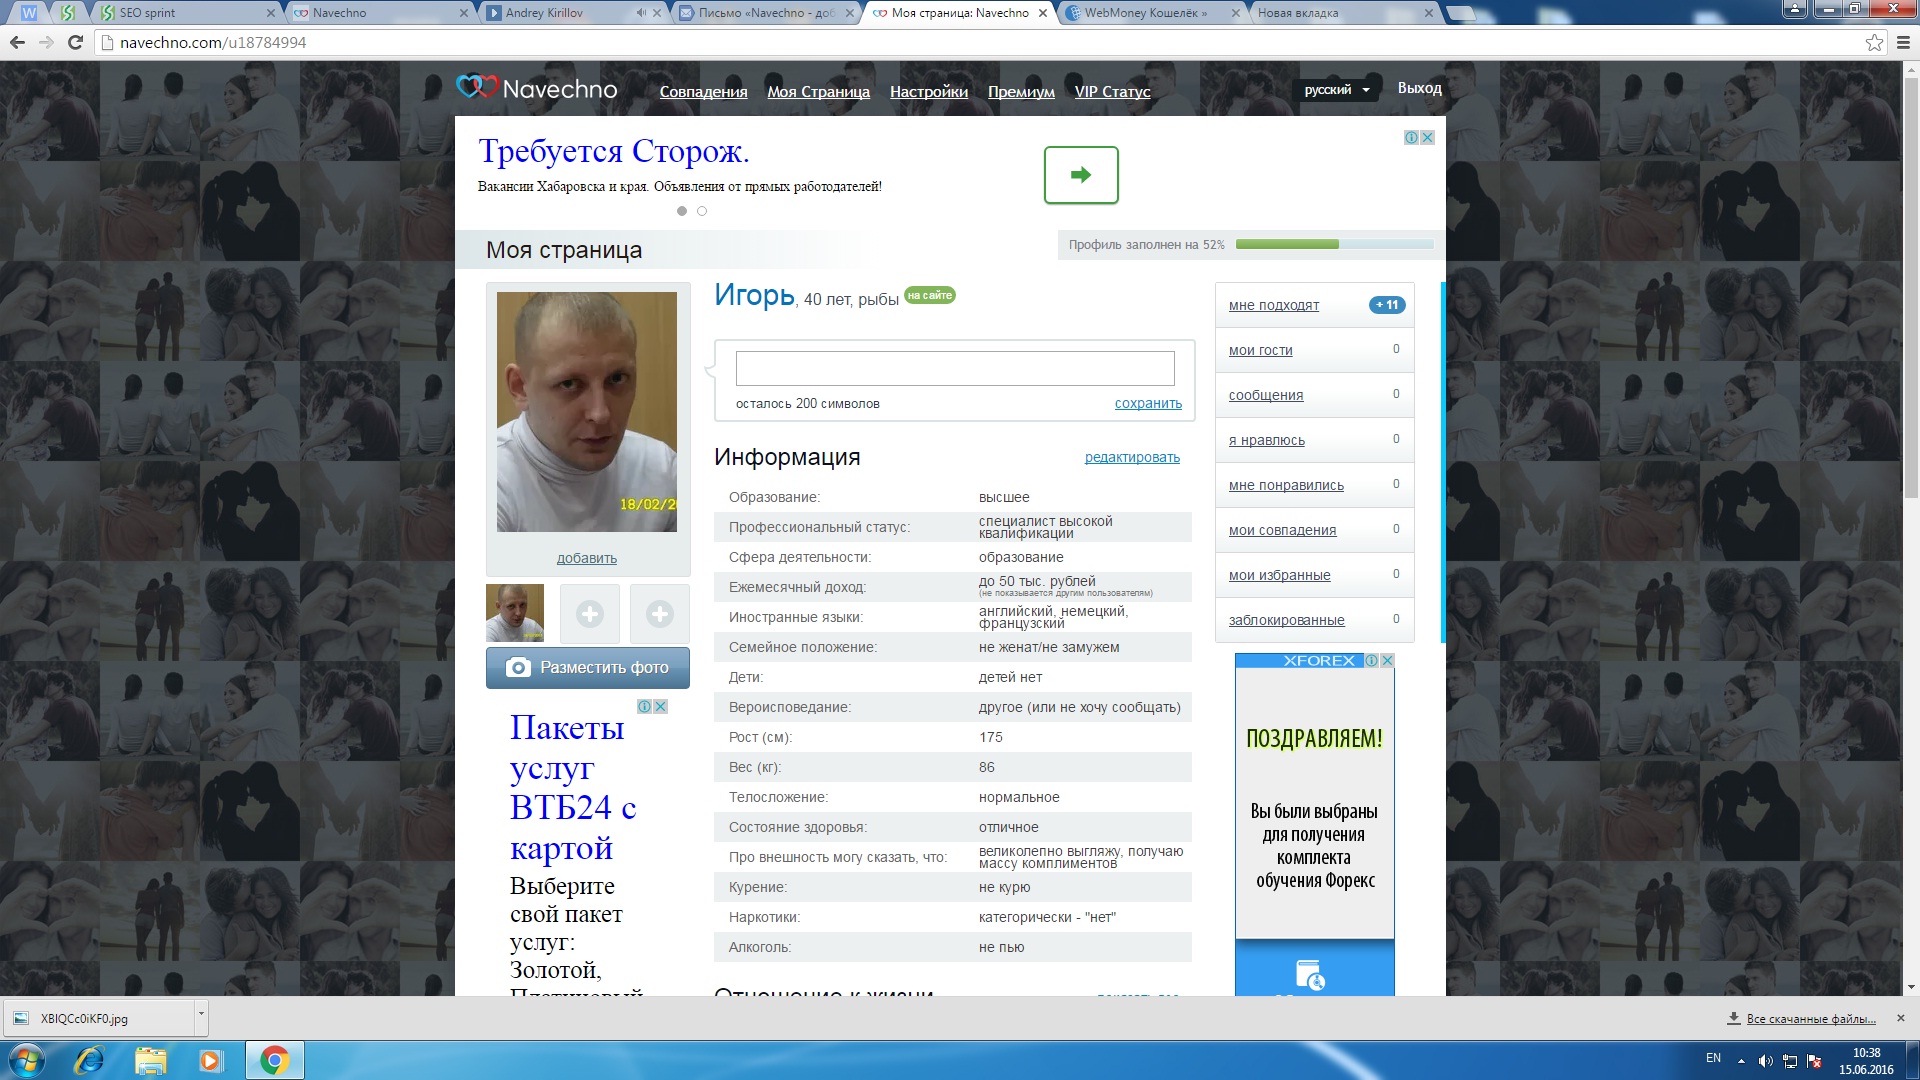Open Моя Страница menu item
This screenshot has height=1080, width=1920.
pos(818,91)
